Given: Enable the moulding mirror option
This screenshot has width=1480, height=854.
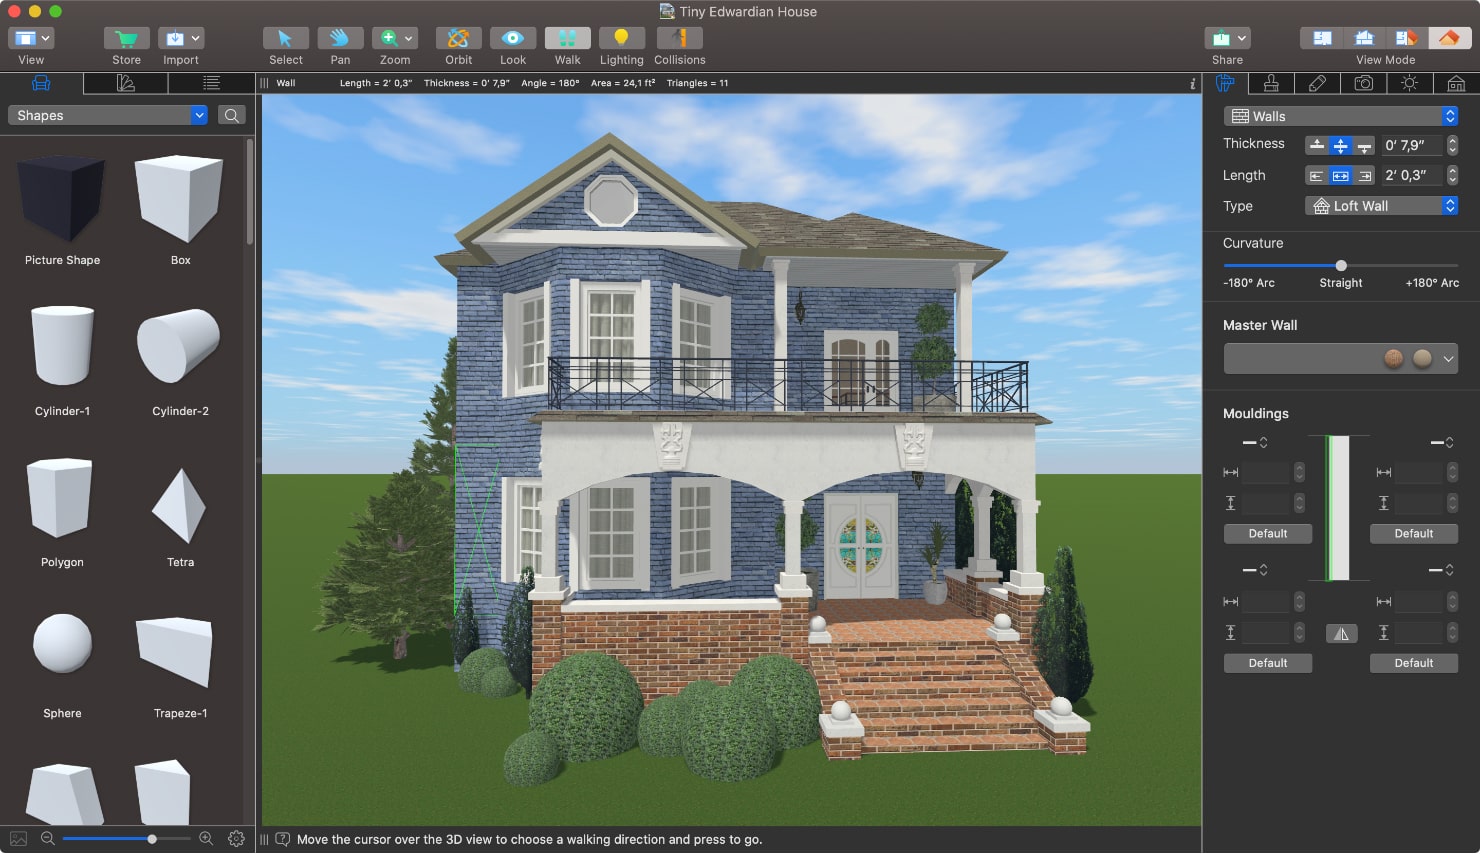Looking at the screenshot, I should point(1341,632).
